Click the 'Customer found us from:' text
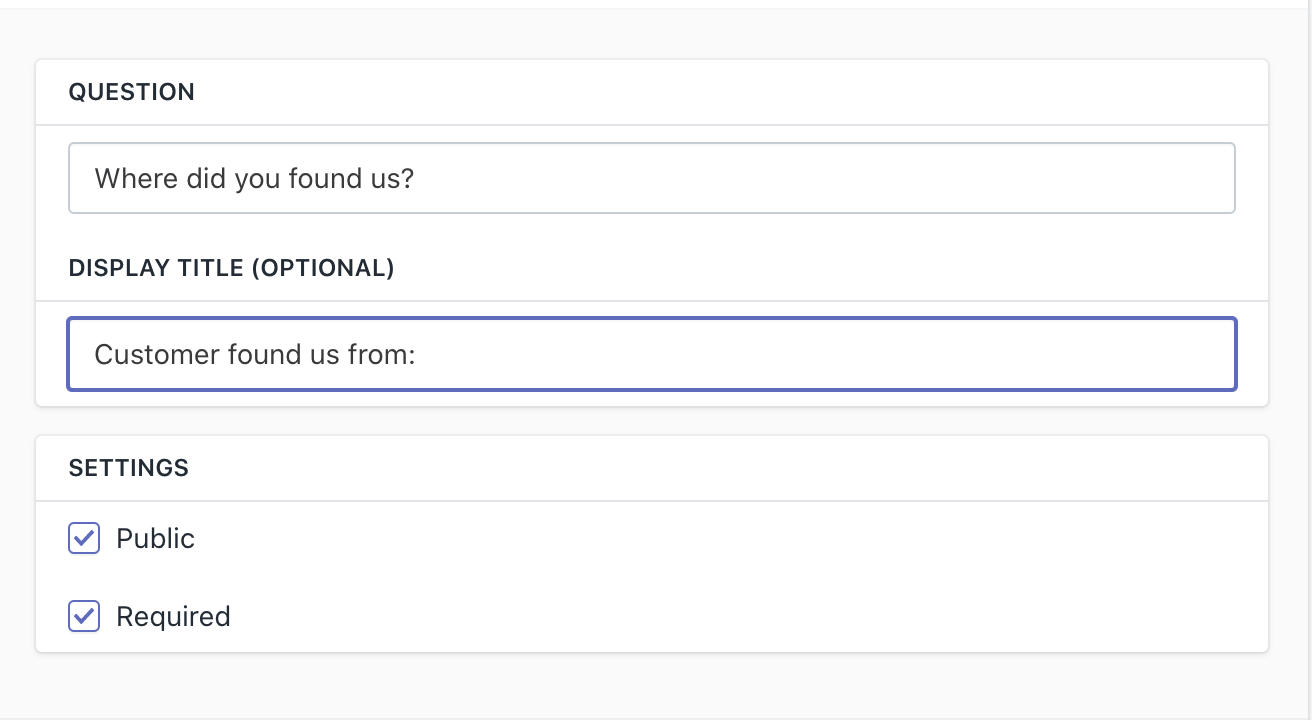Image resolution: width=1312 pixels, height=720 pixels. point(254,354)
